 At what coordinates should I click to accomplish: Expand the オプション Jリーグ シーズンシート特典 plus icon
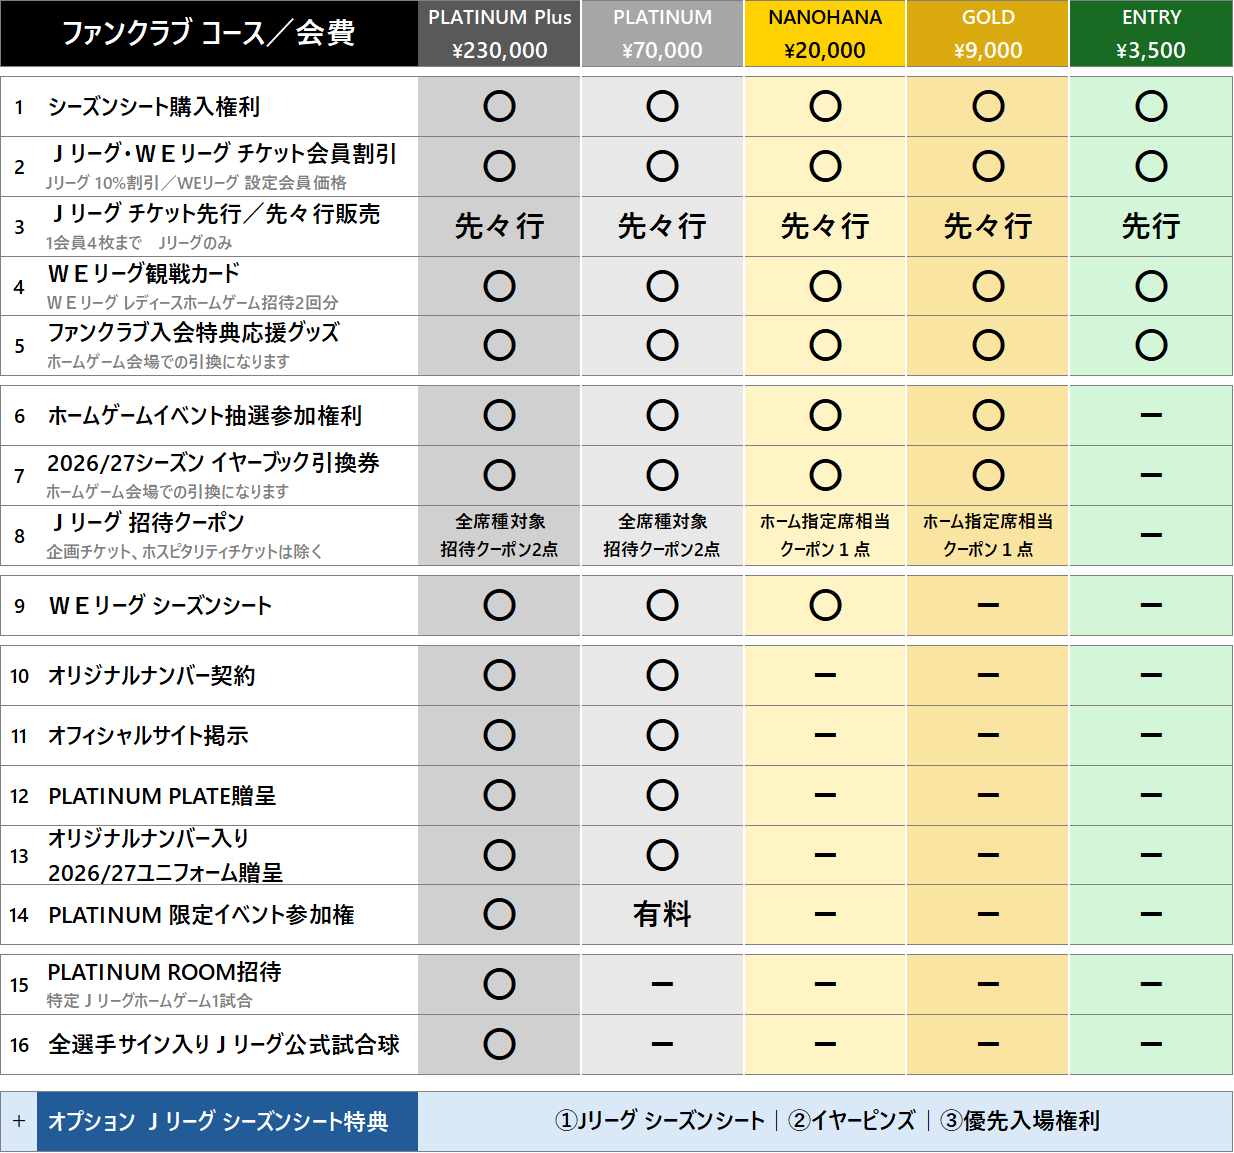point(19,1121)
